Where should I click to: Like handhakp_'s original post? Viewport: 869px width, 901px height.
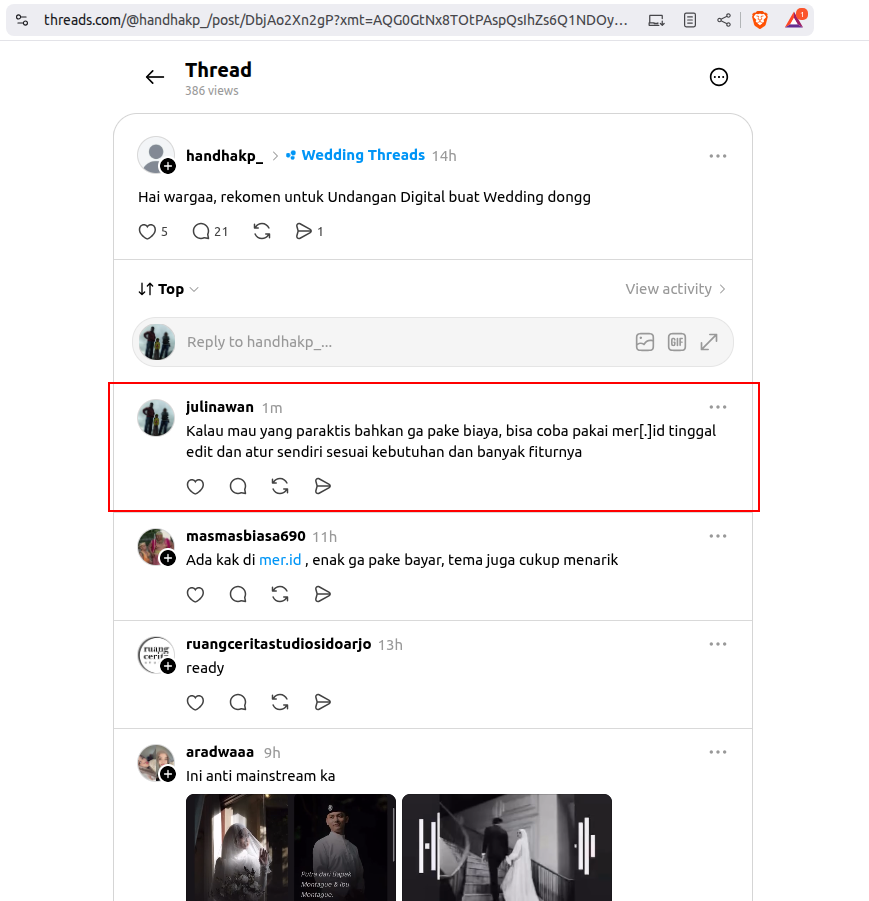(148, 232)
